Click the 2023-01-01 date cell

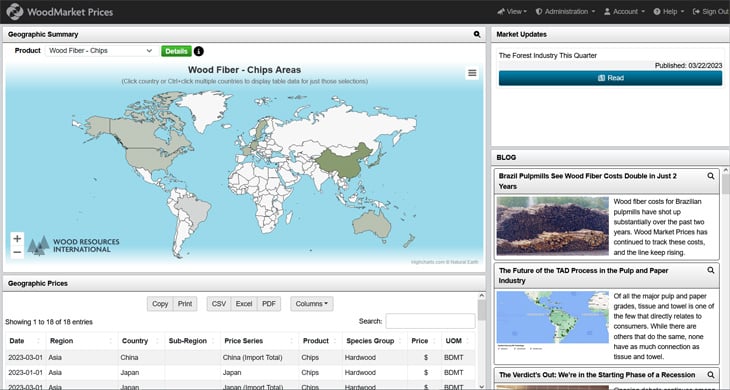(x=25, y=372)
